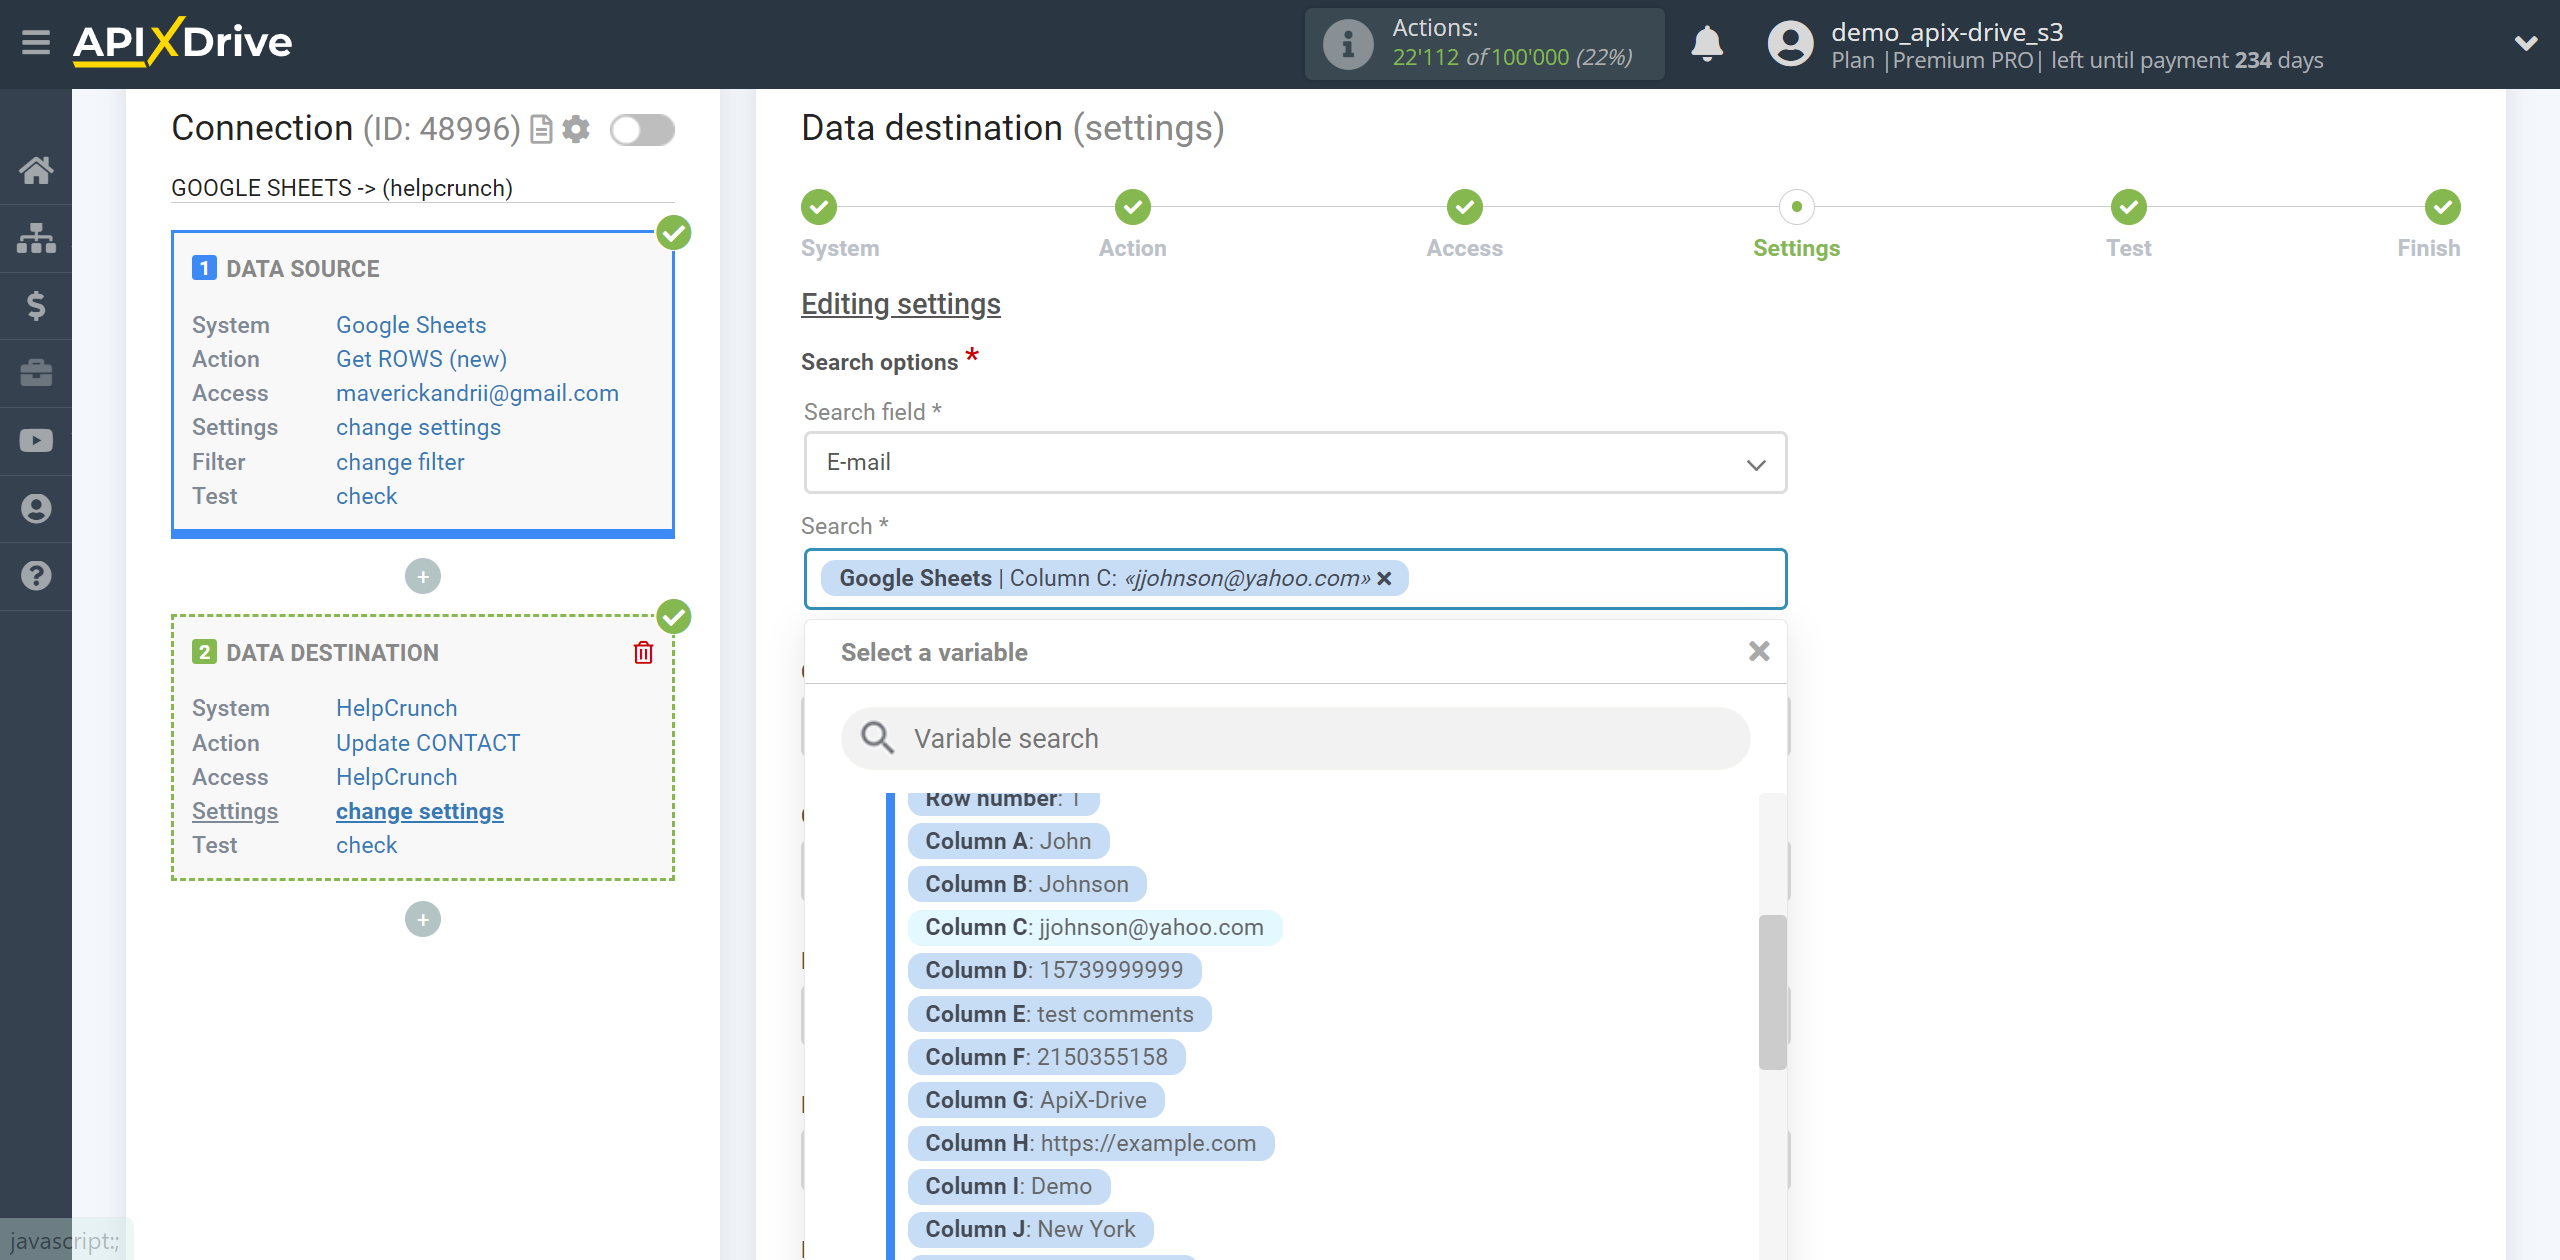The height and width of the screenshot is (1260, 2560).
Task: Open the Actions info icon
Action: pos(1347,44)
